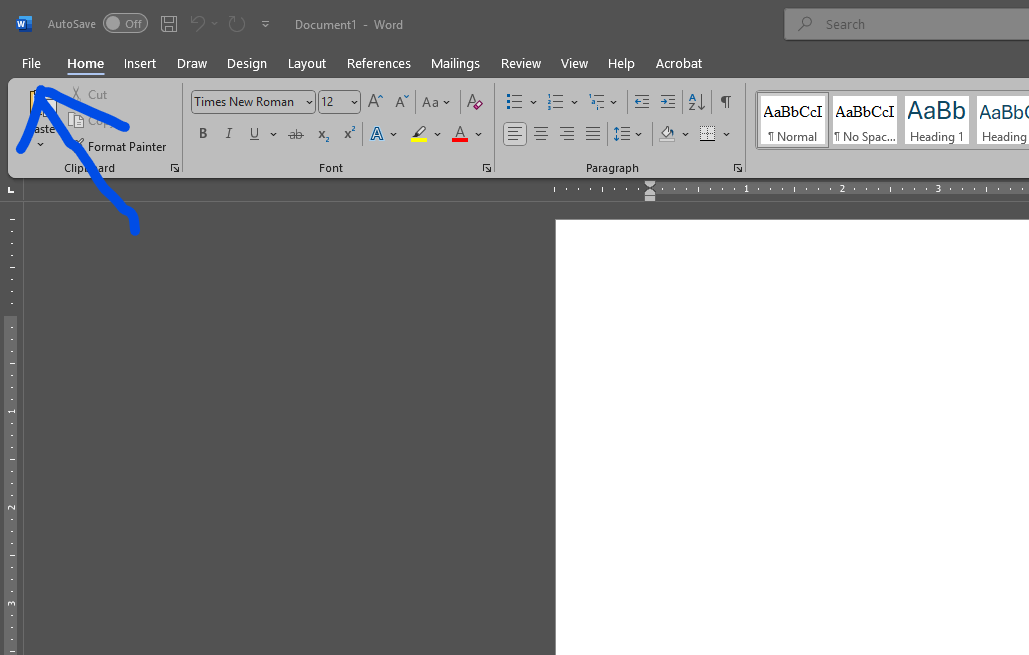
Task: Select Justify alignment
Action: [x=593, y=134]
